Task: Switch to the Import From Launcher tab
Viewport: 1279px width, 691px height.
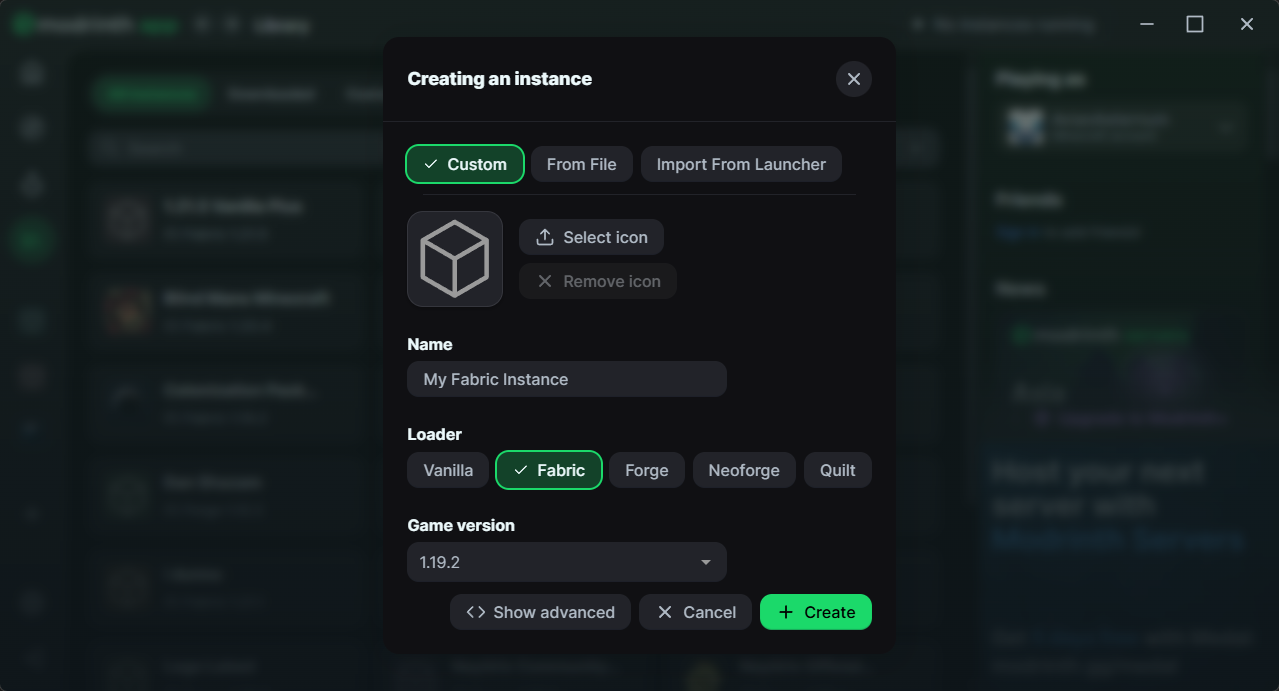Action: (740, 163)
